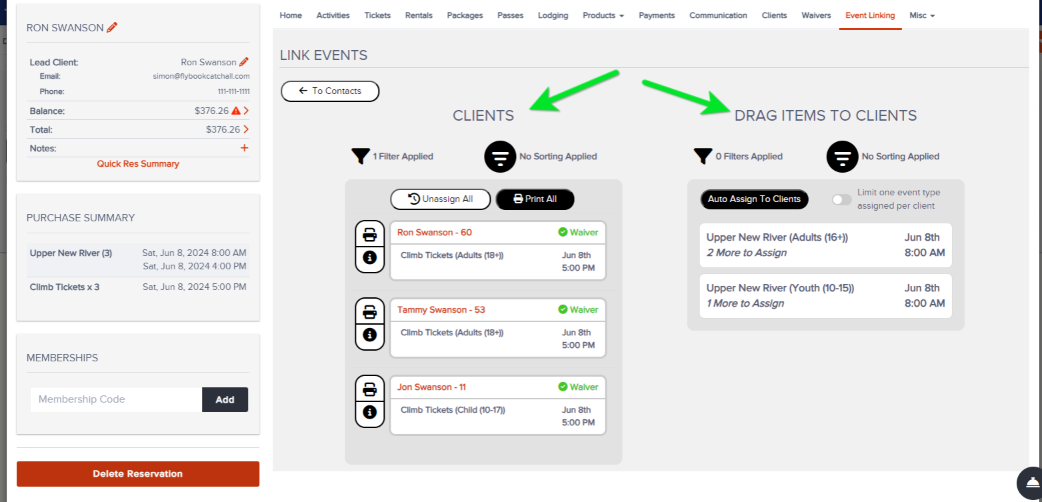Open items sorting icon
The image size is (1042, 502).
(x=842, y=157)
